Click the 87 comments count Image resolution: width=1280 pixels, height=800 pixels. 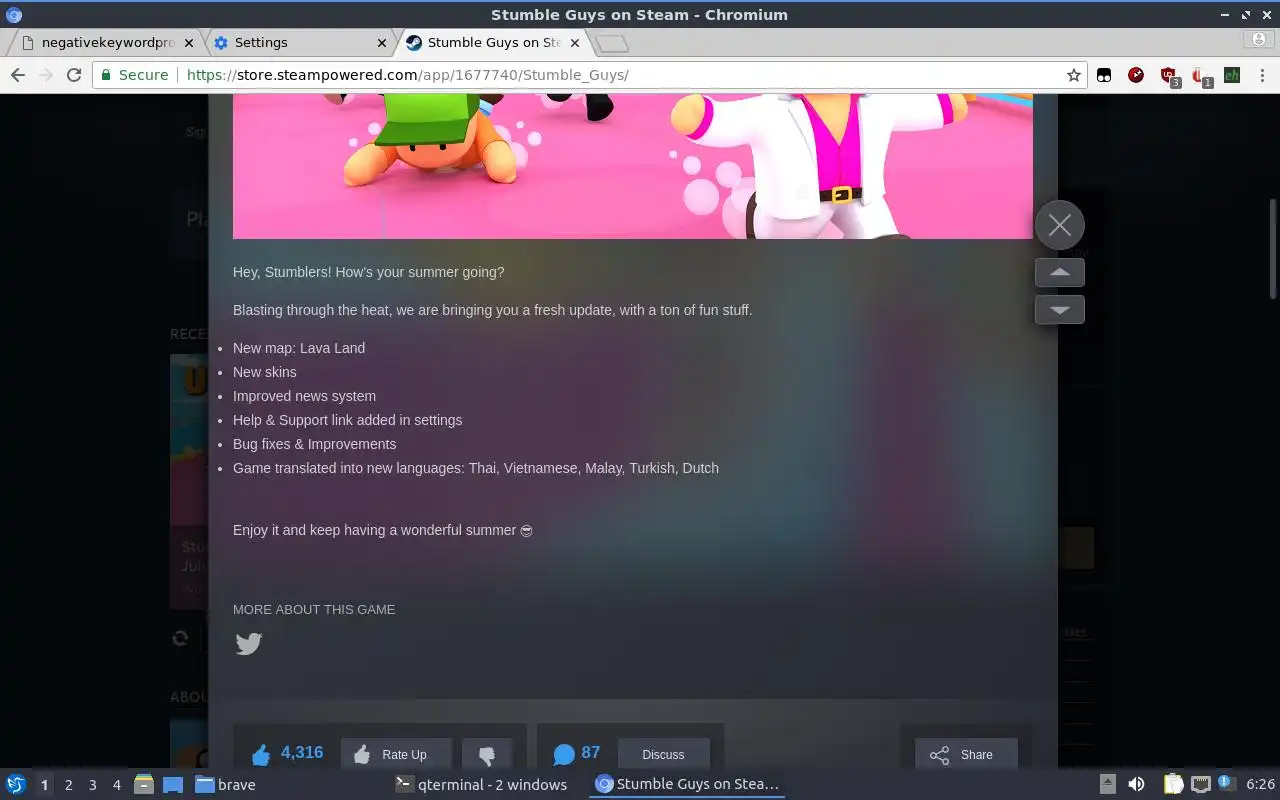tap(577, 753)
